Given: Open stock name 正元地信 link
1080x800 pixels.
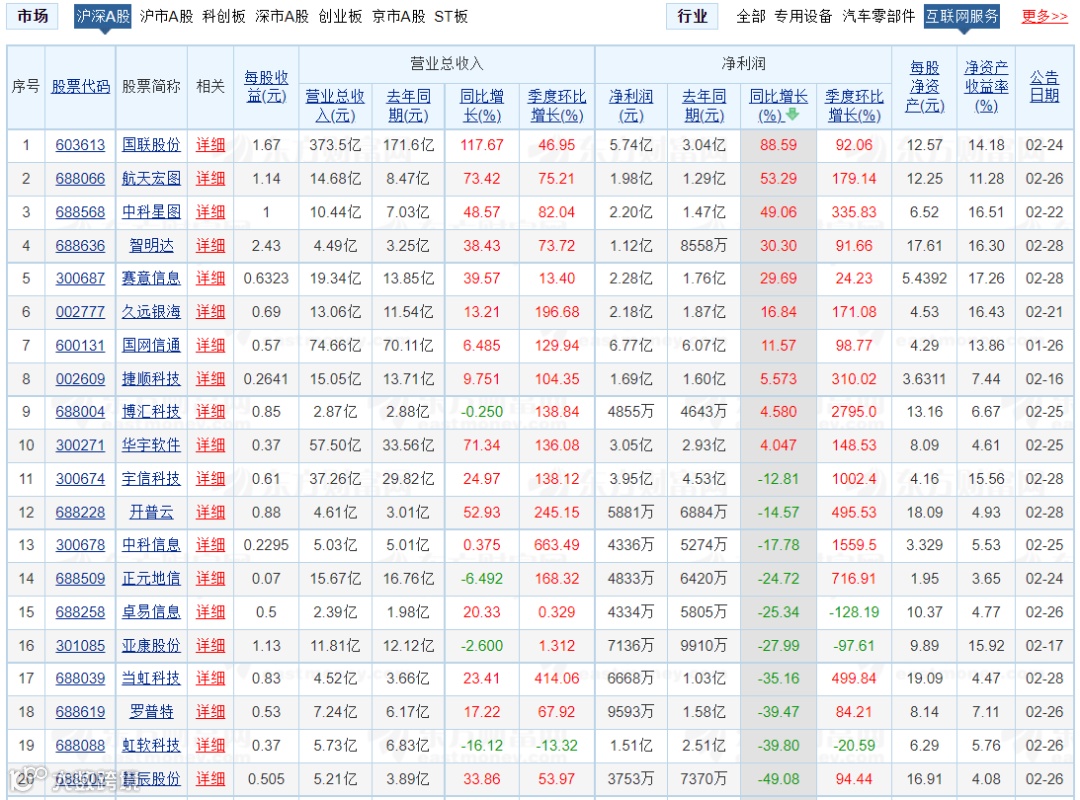Looking at the screenshot, I should coord(151,578).
